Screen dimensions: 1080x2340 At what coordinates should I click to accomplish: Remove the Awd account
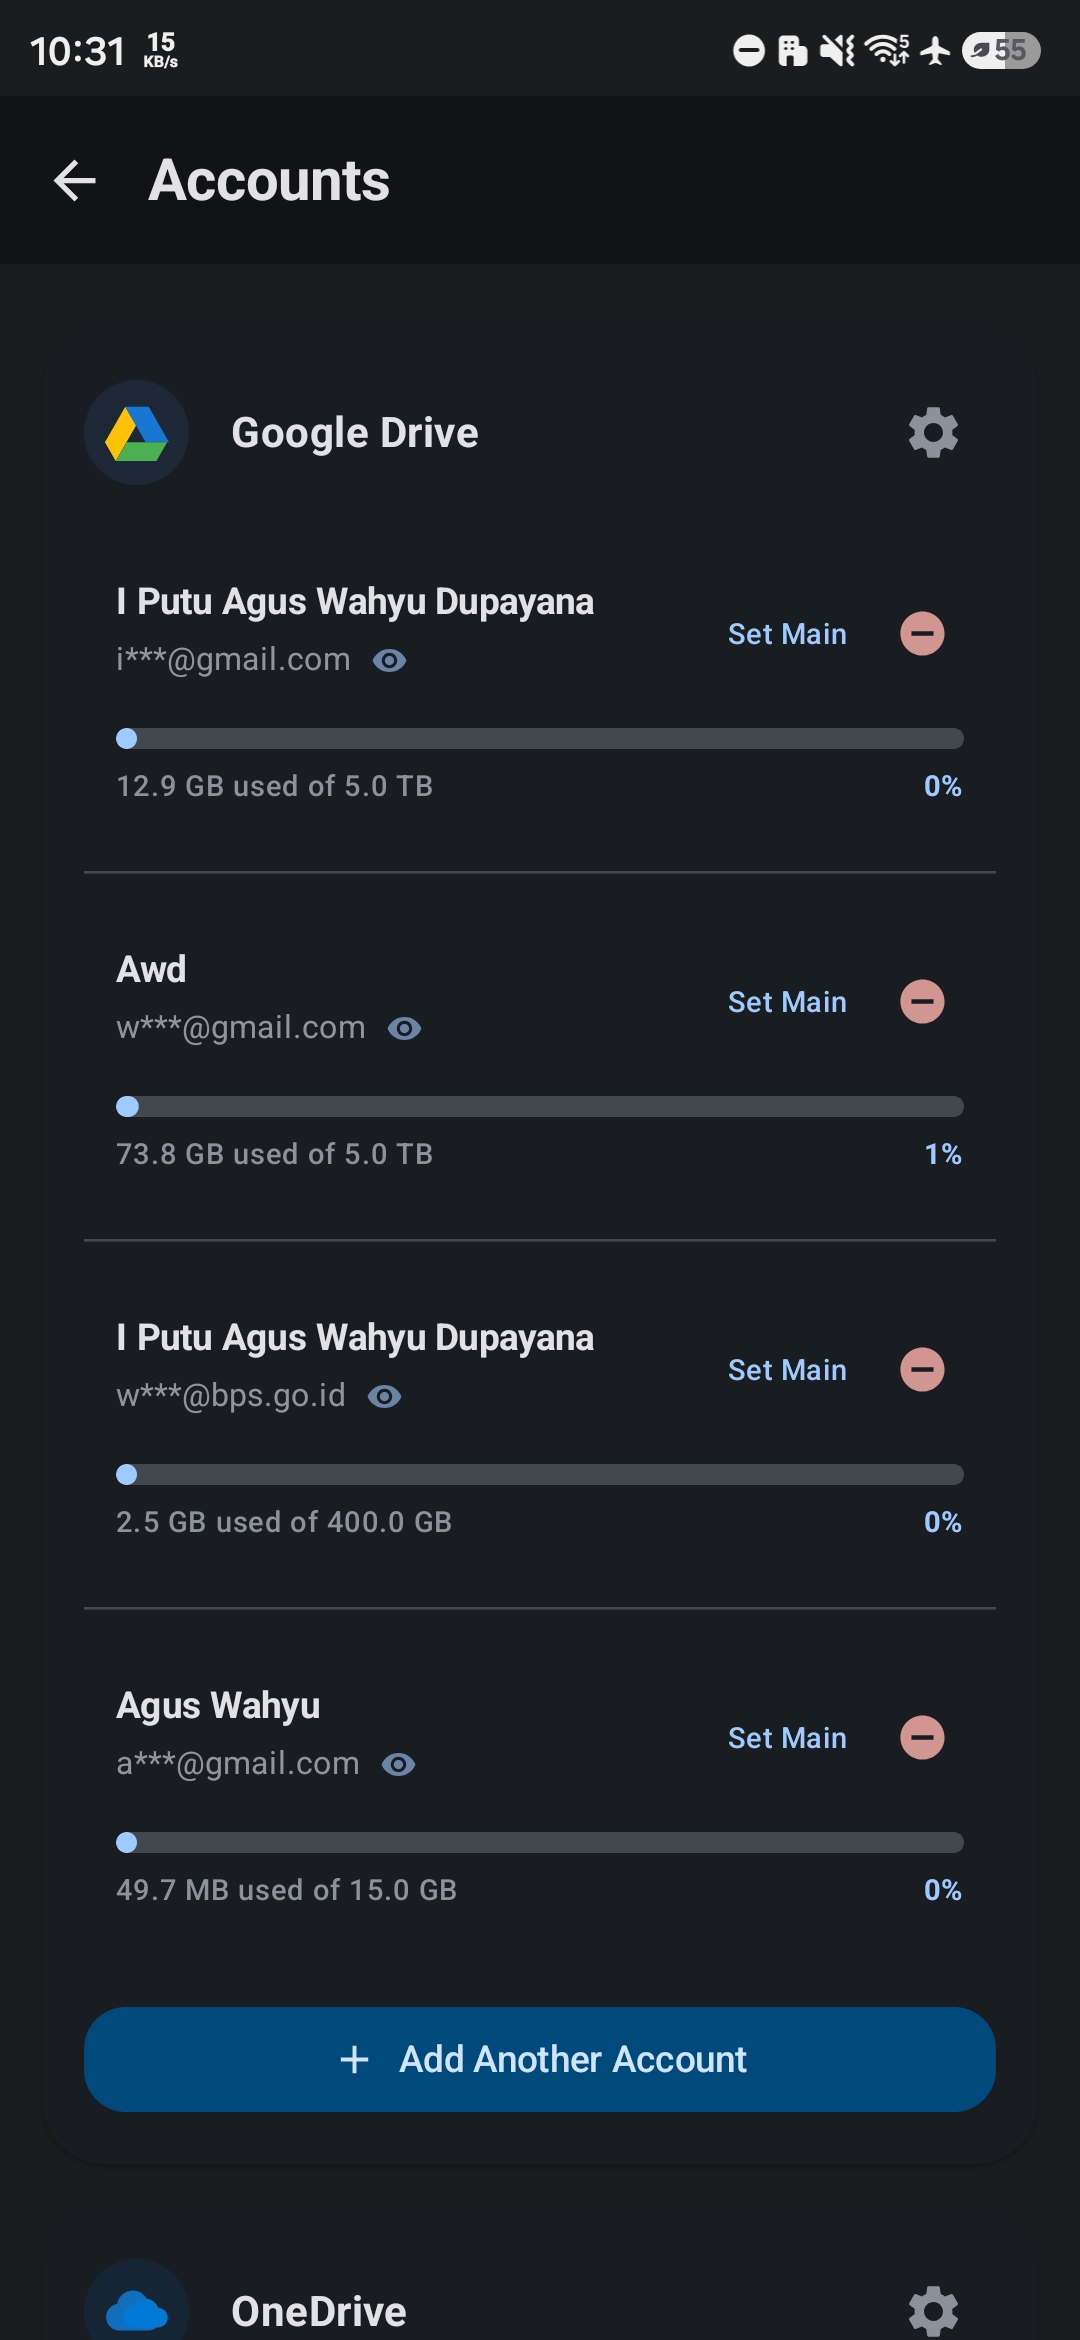(x=922, y=1002)
